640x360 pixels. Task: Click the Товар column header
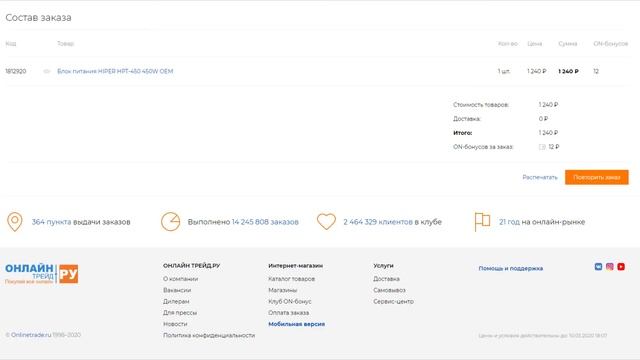(x=65, y=44)
